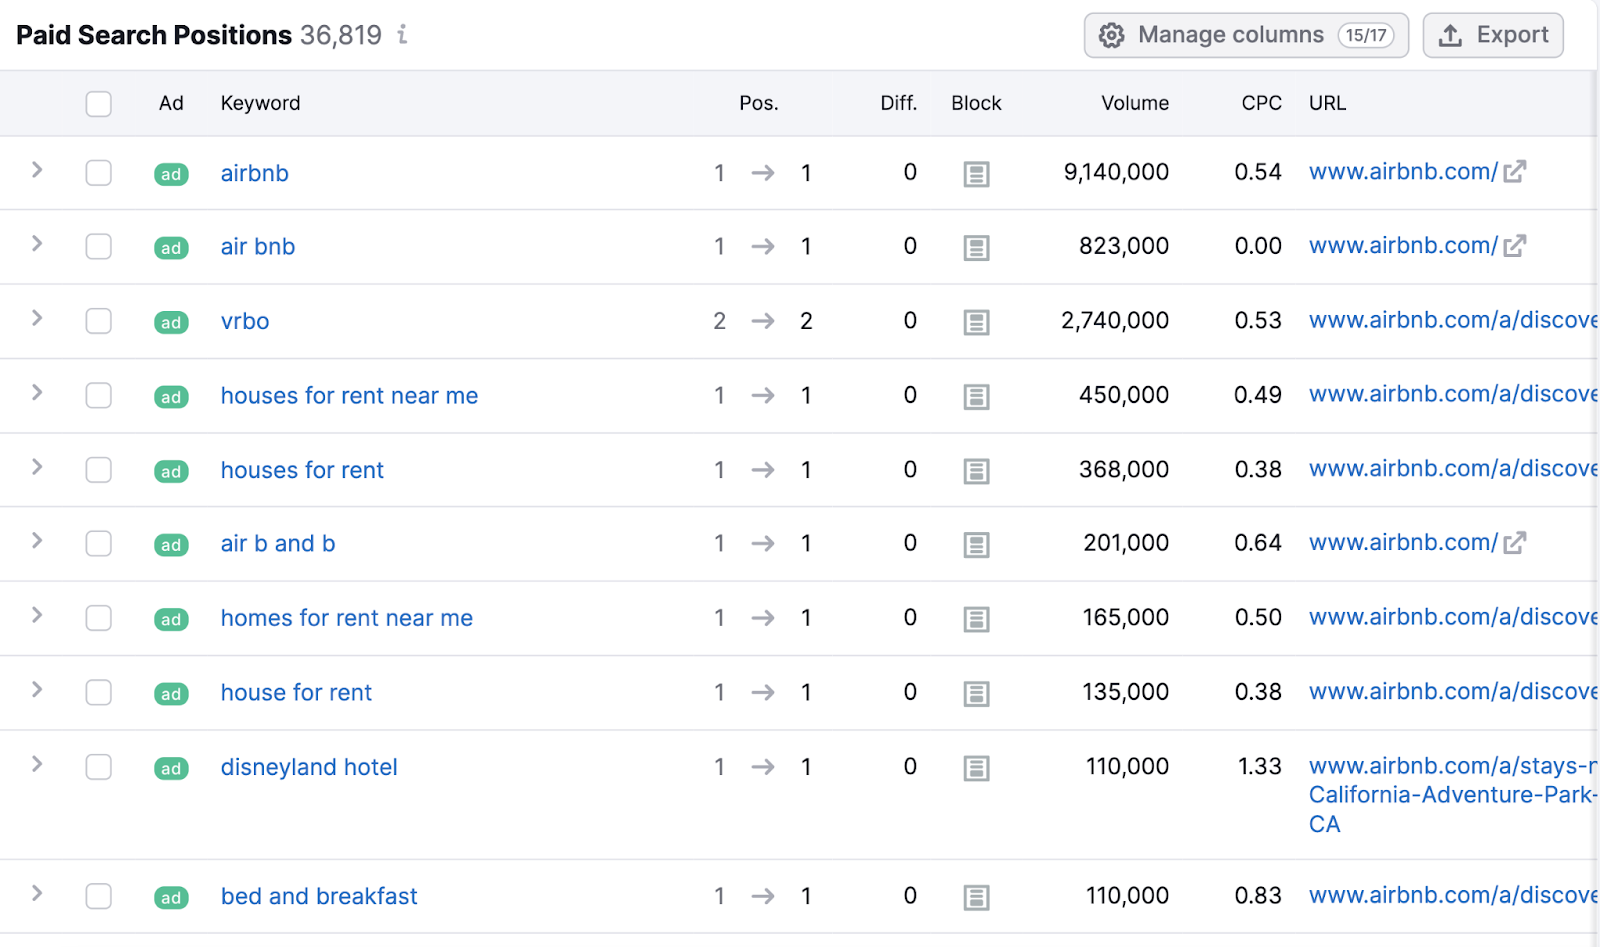1600x947 pixels.
Task: Check the box for air b and b
Action: 99,543
